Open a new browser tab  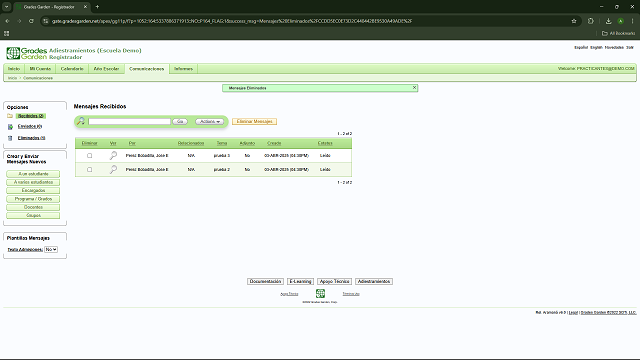[97, 7]
